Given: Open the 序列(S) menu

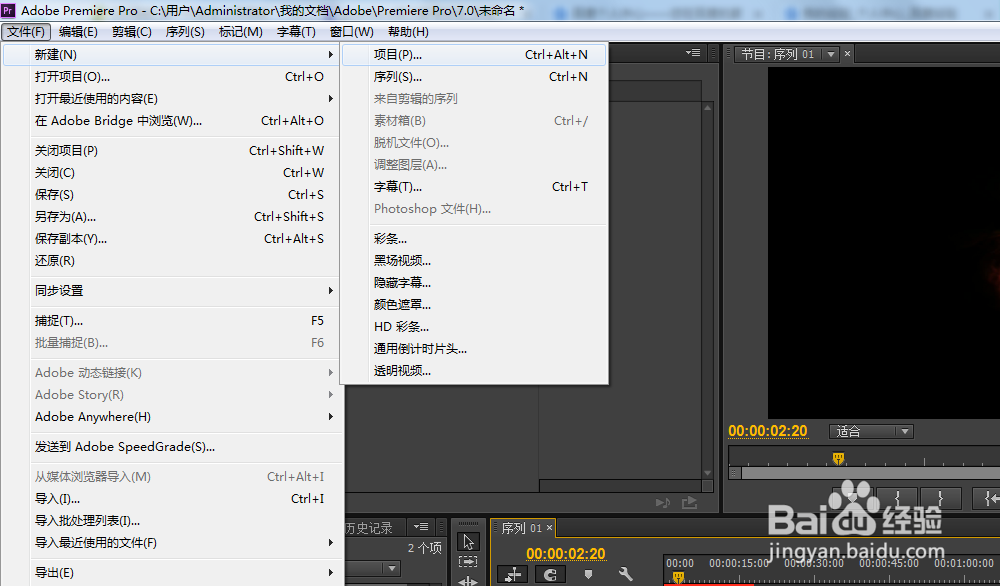Looking at the screenshot, I should [185, 32].
